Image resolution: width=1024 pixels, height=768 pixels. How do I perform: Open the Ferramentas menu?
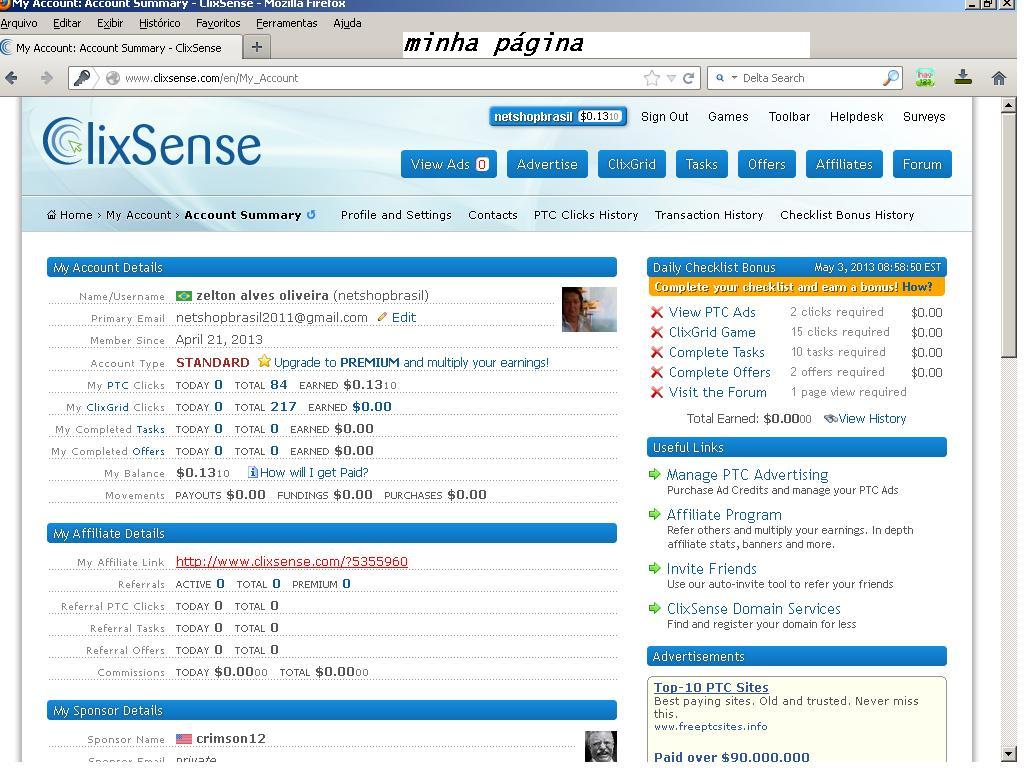(x=287, y=23)
